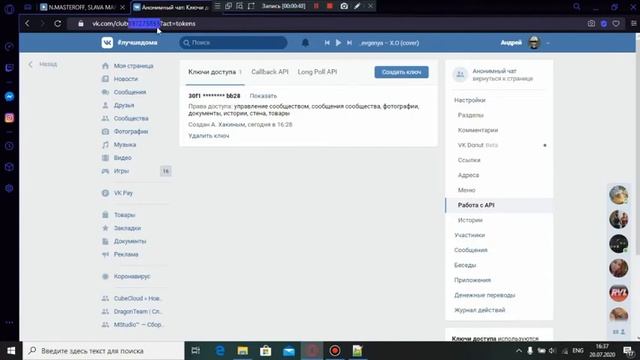Open Друзья in left menu
The width and height of the screenshot is (640, 360).
124,105
